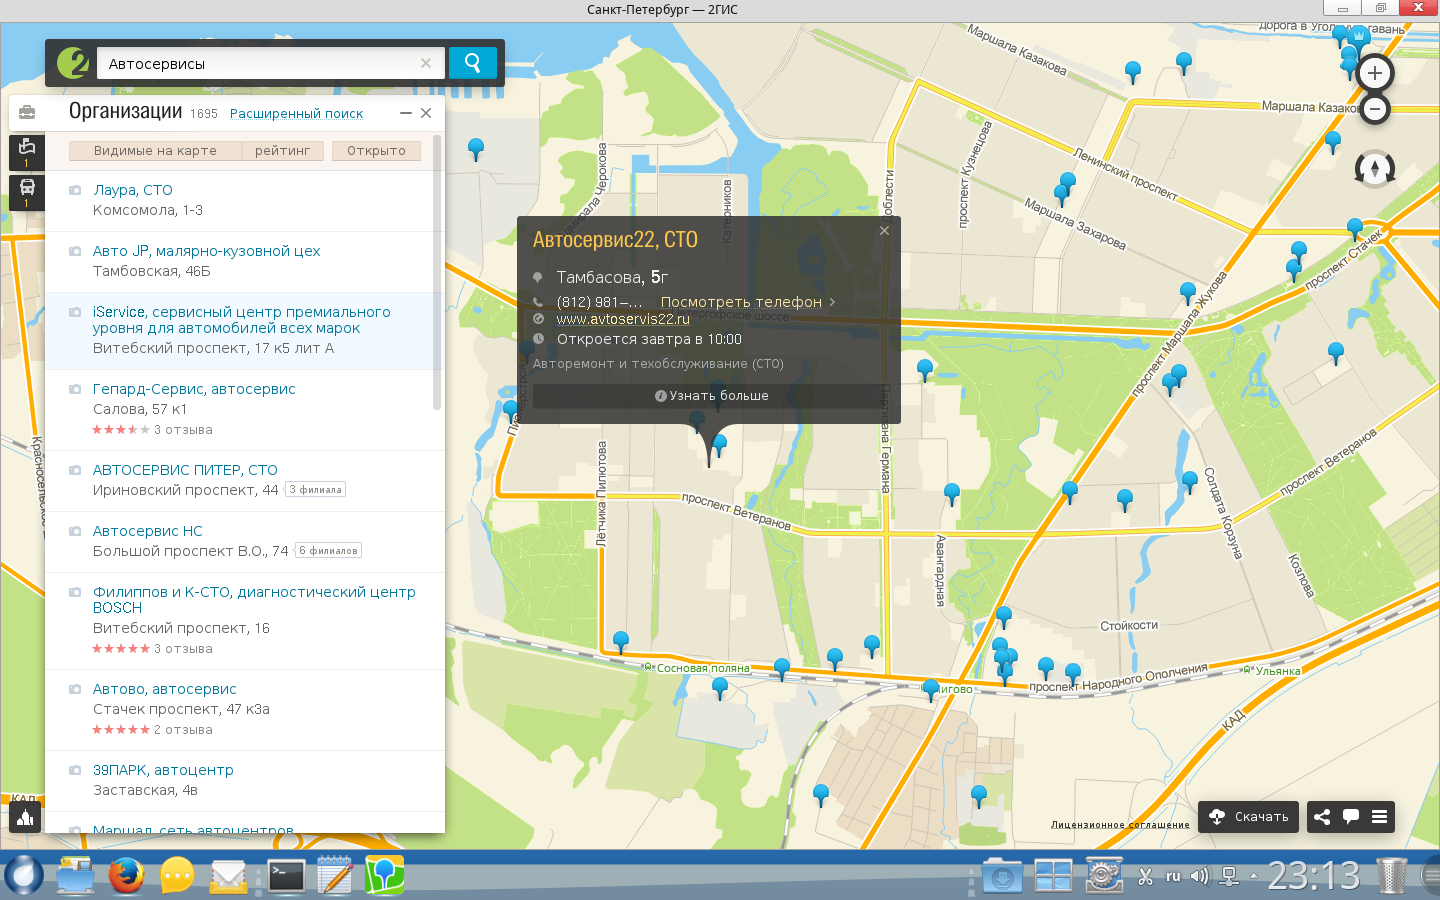Open the public transport bus icon panel
The height and width of the screenshot is (900, 1440).
(27, 190)
